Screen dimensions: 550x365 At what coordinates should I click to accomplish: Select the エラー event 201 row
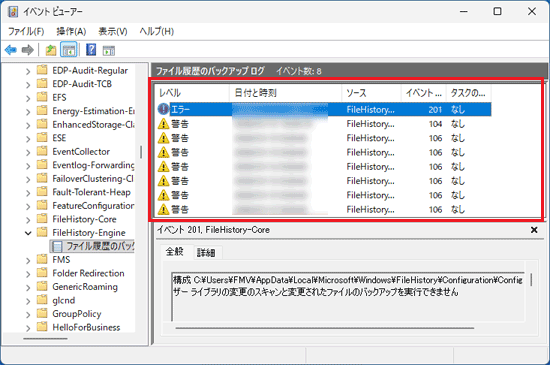tap(324, 109)
